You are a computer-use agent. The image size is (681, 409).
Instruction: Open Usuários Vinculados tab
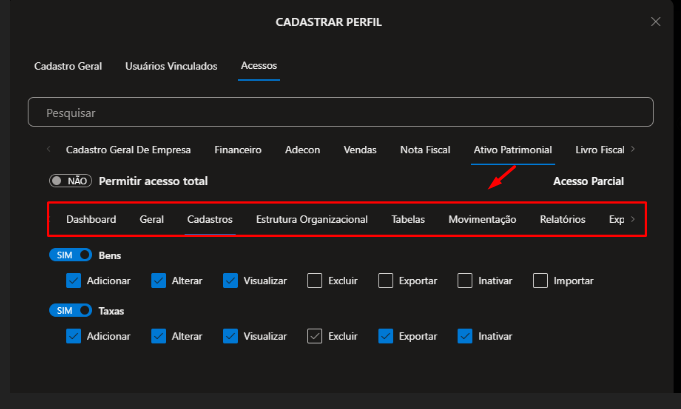coord(171,66)
